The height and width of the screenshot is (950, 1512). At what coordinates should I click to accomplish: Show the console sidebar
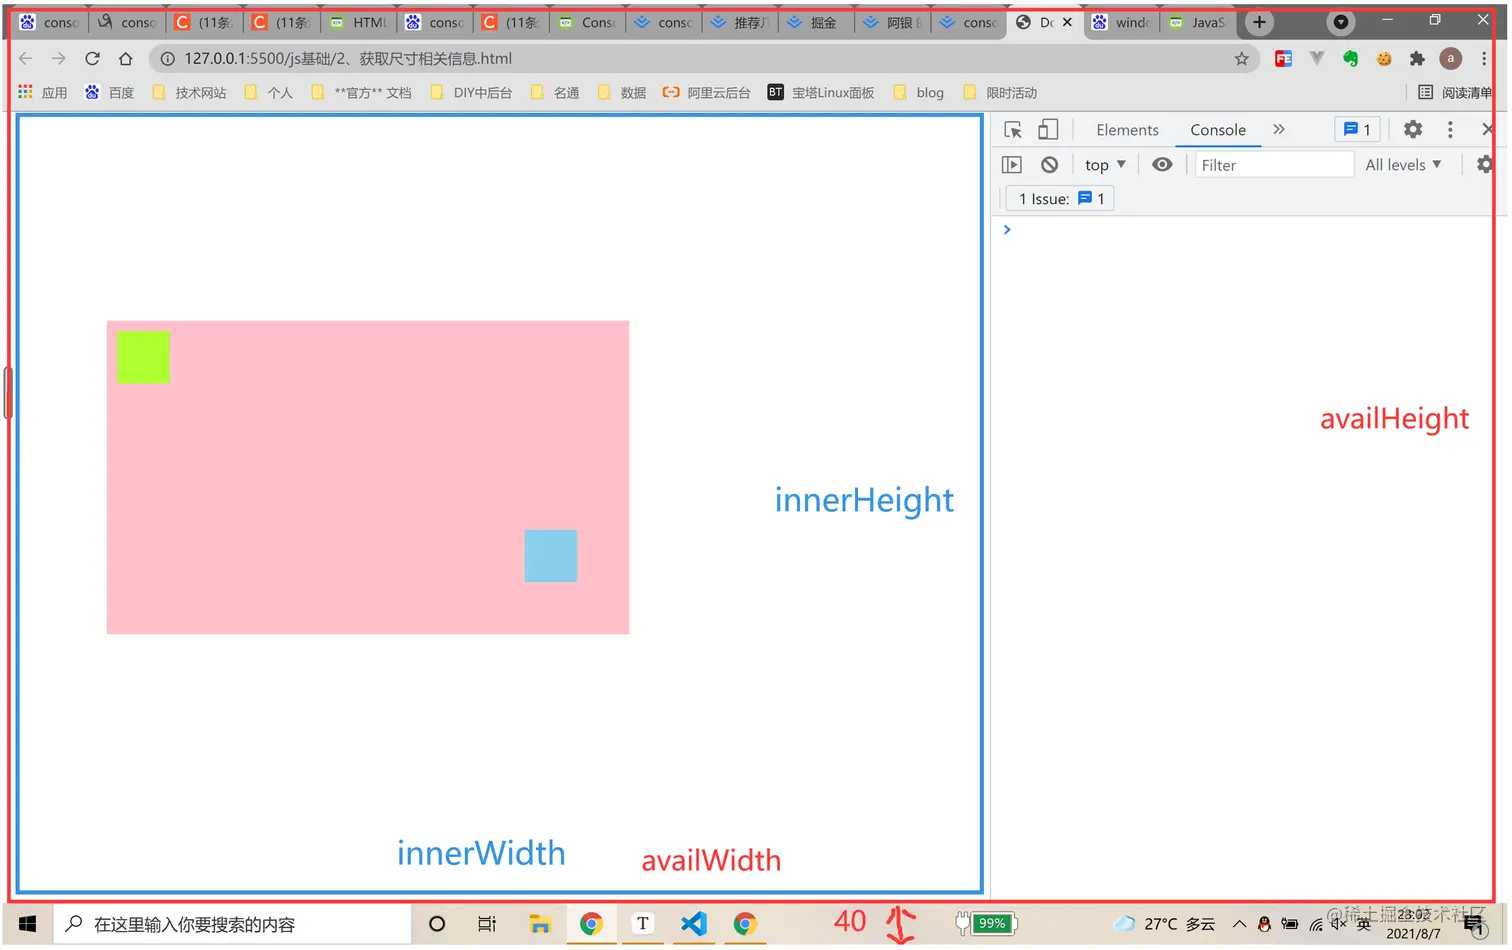click(x=1011, y=165)
